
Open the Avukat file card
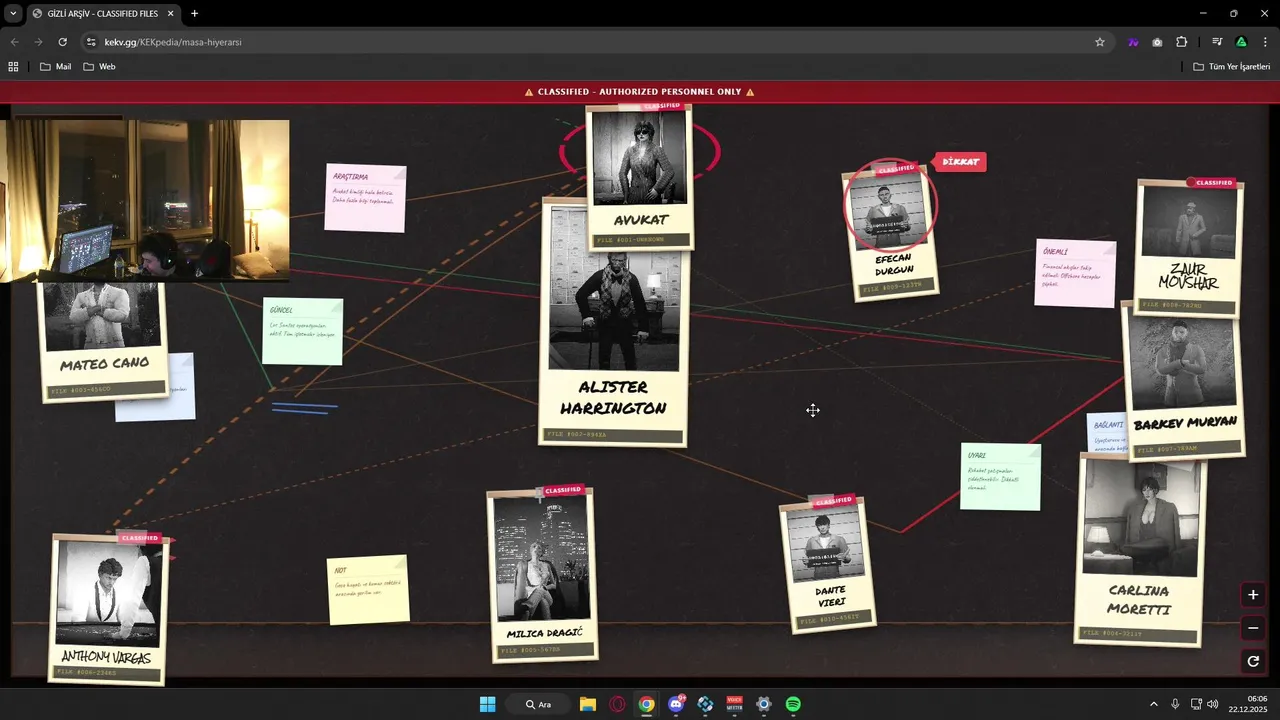tap(640, 177)
